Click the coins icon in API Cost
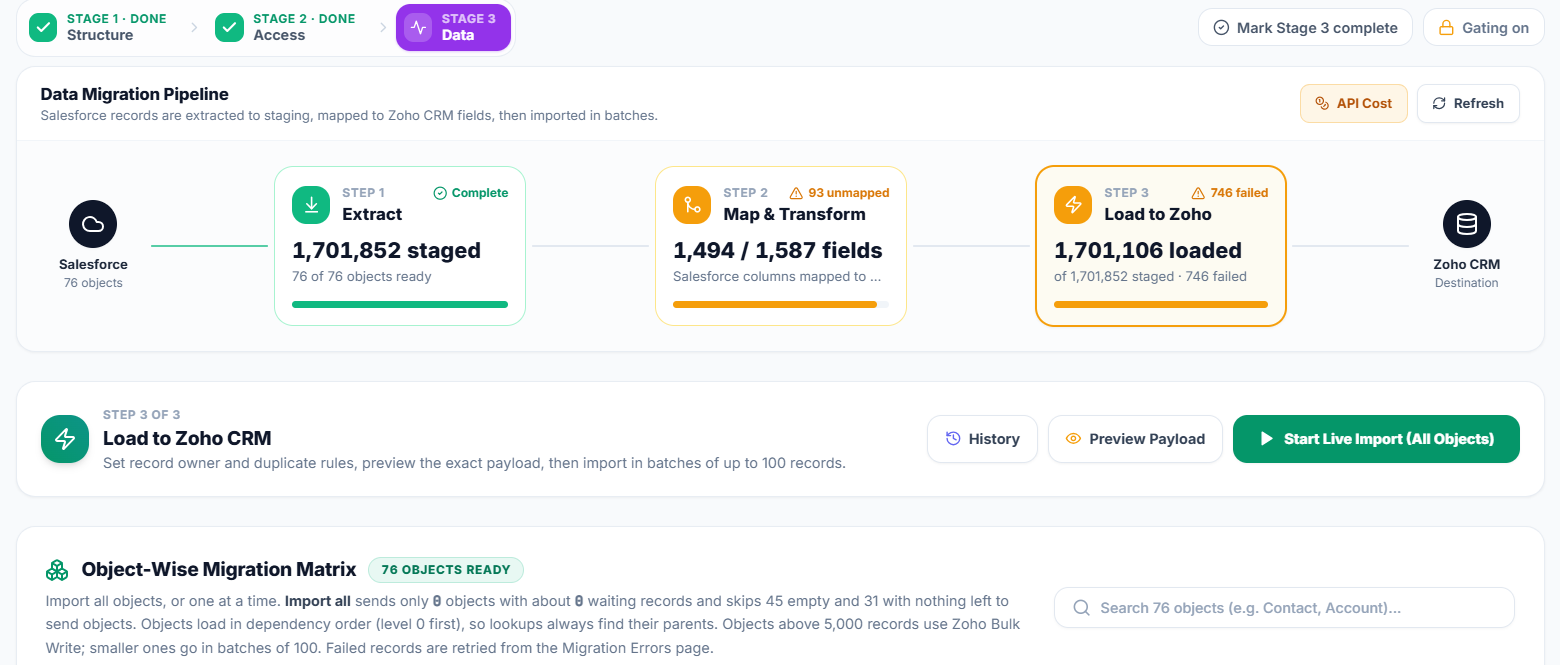This screenshot has height=665, width=1560. pos(1322,103)
